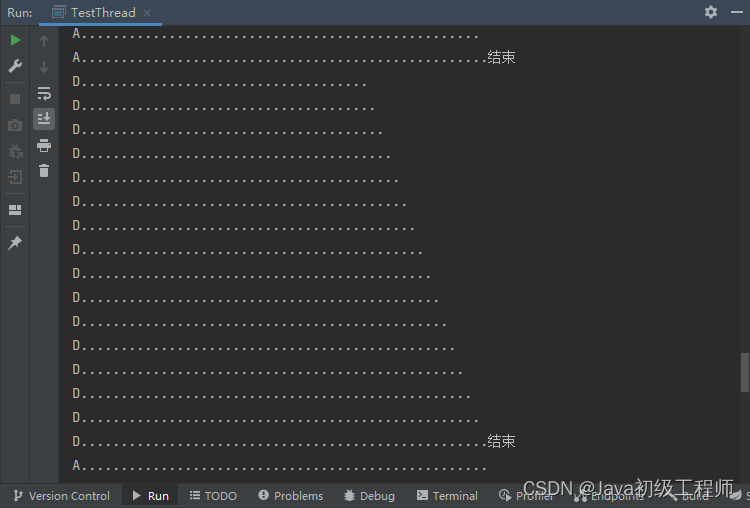Stop the process with the square icon

(15, 99)
